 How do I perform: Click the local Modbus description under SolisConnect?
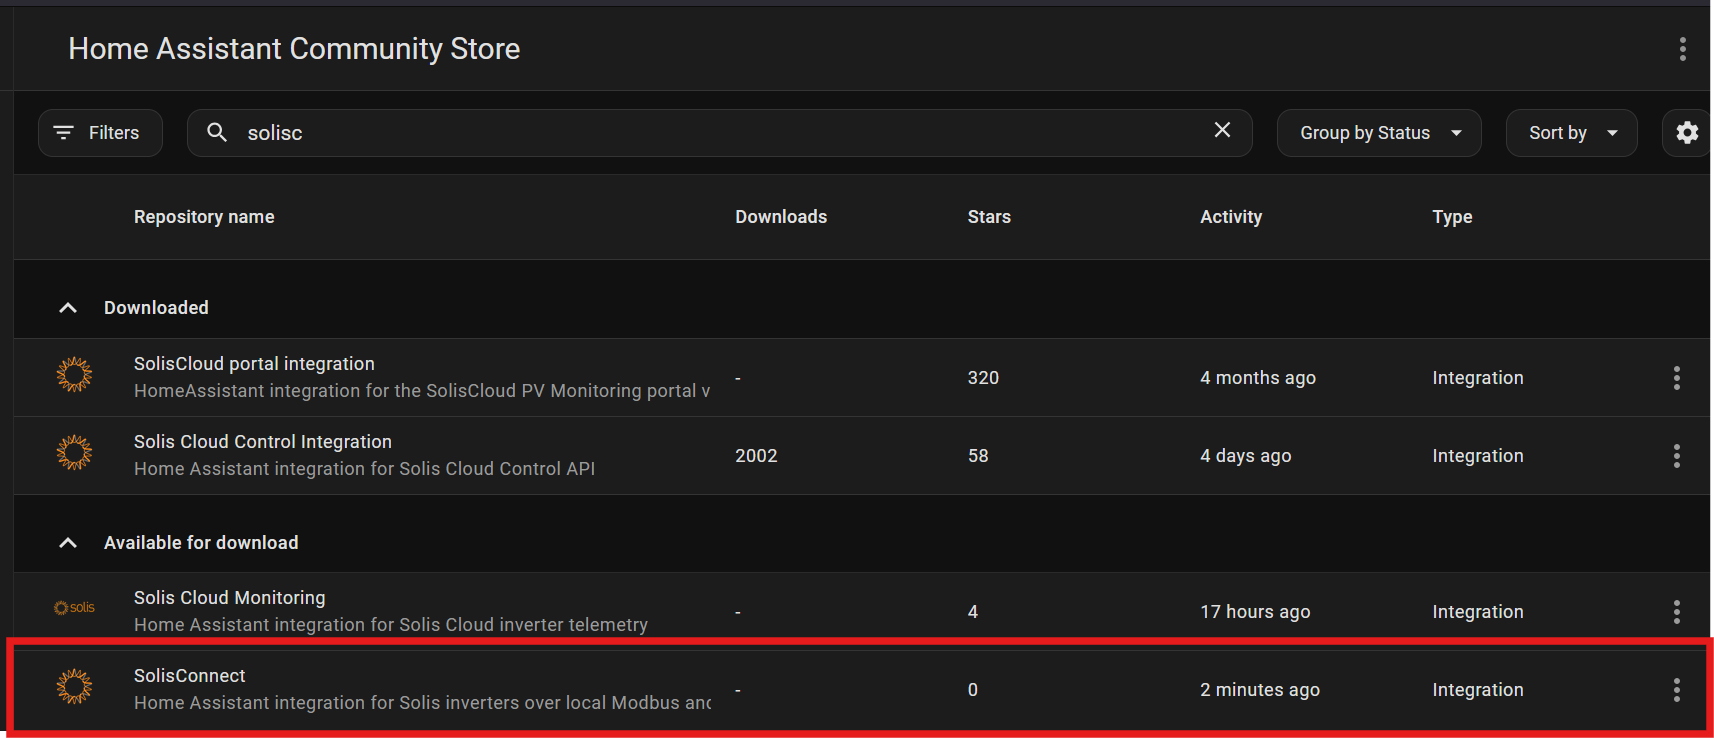pos(422,703)
